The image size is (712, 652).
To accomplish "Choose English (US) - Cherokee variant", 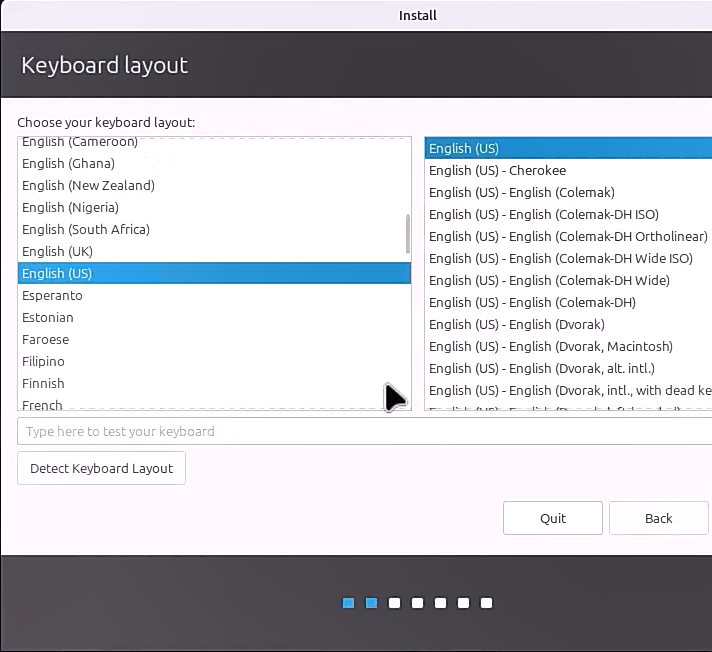I will (497, 170).
